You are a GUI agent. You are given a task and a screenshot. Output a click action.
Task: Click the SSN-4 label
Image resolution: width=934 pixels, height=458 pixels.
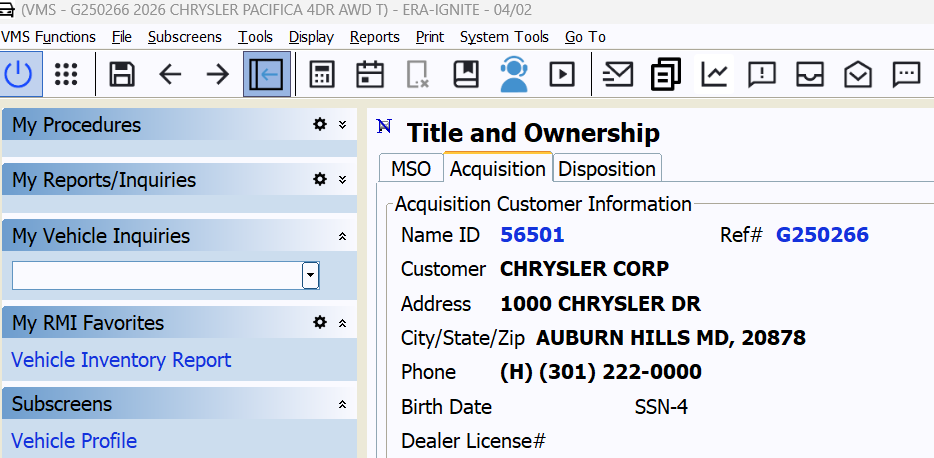(661, 407)
